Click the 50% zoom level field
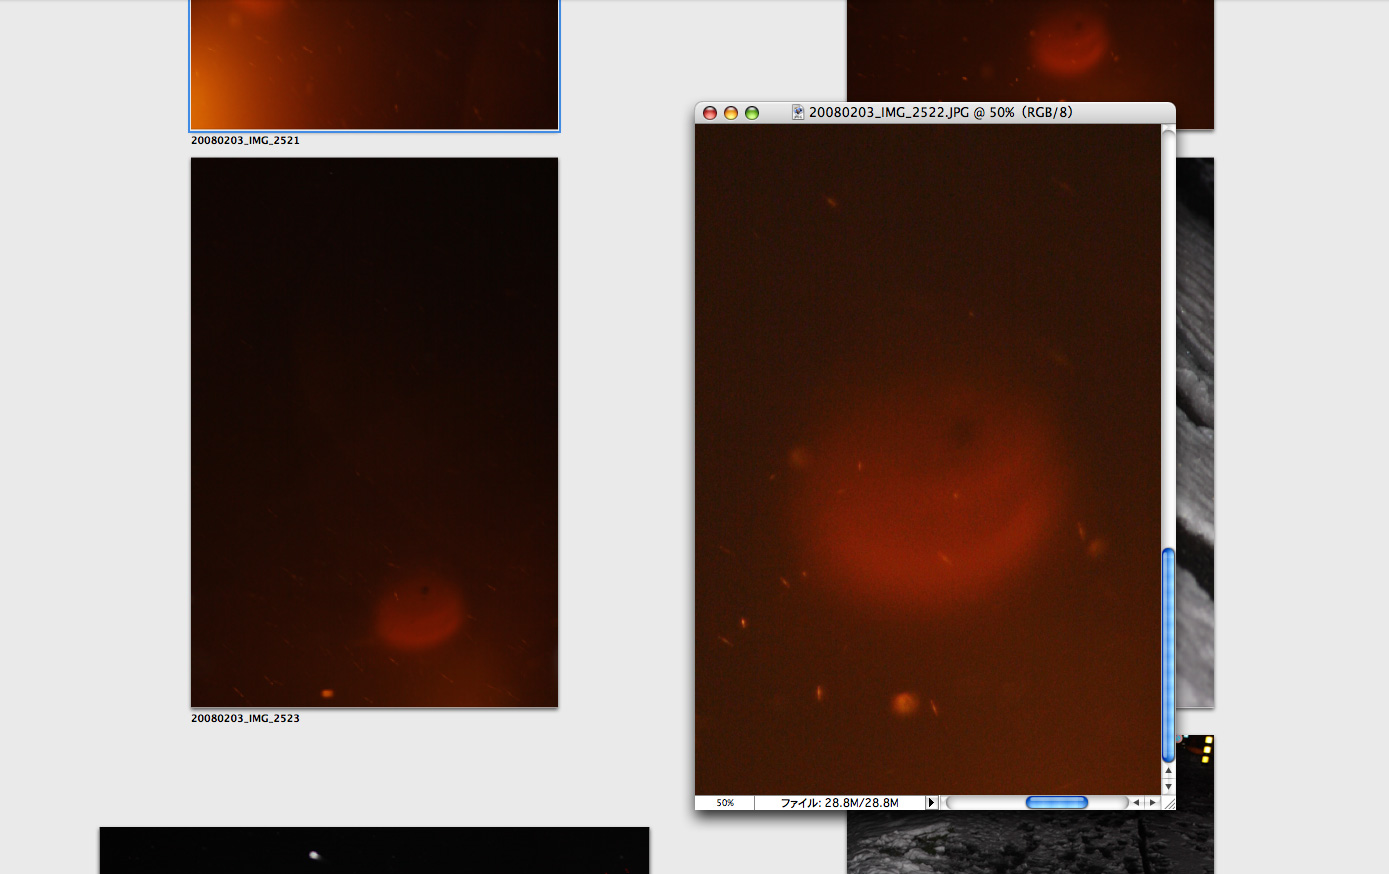The width and height of the screenshot is (1389, 874). (725, 802)
